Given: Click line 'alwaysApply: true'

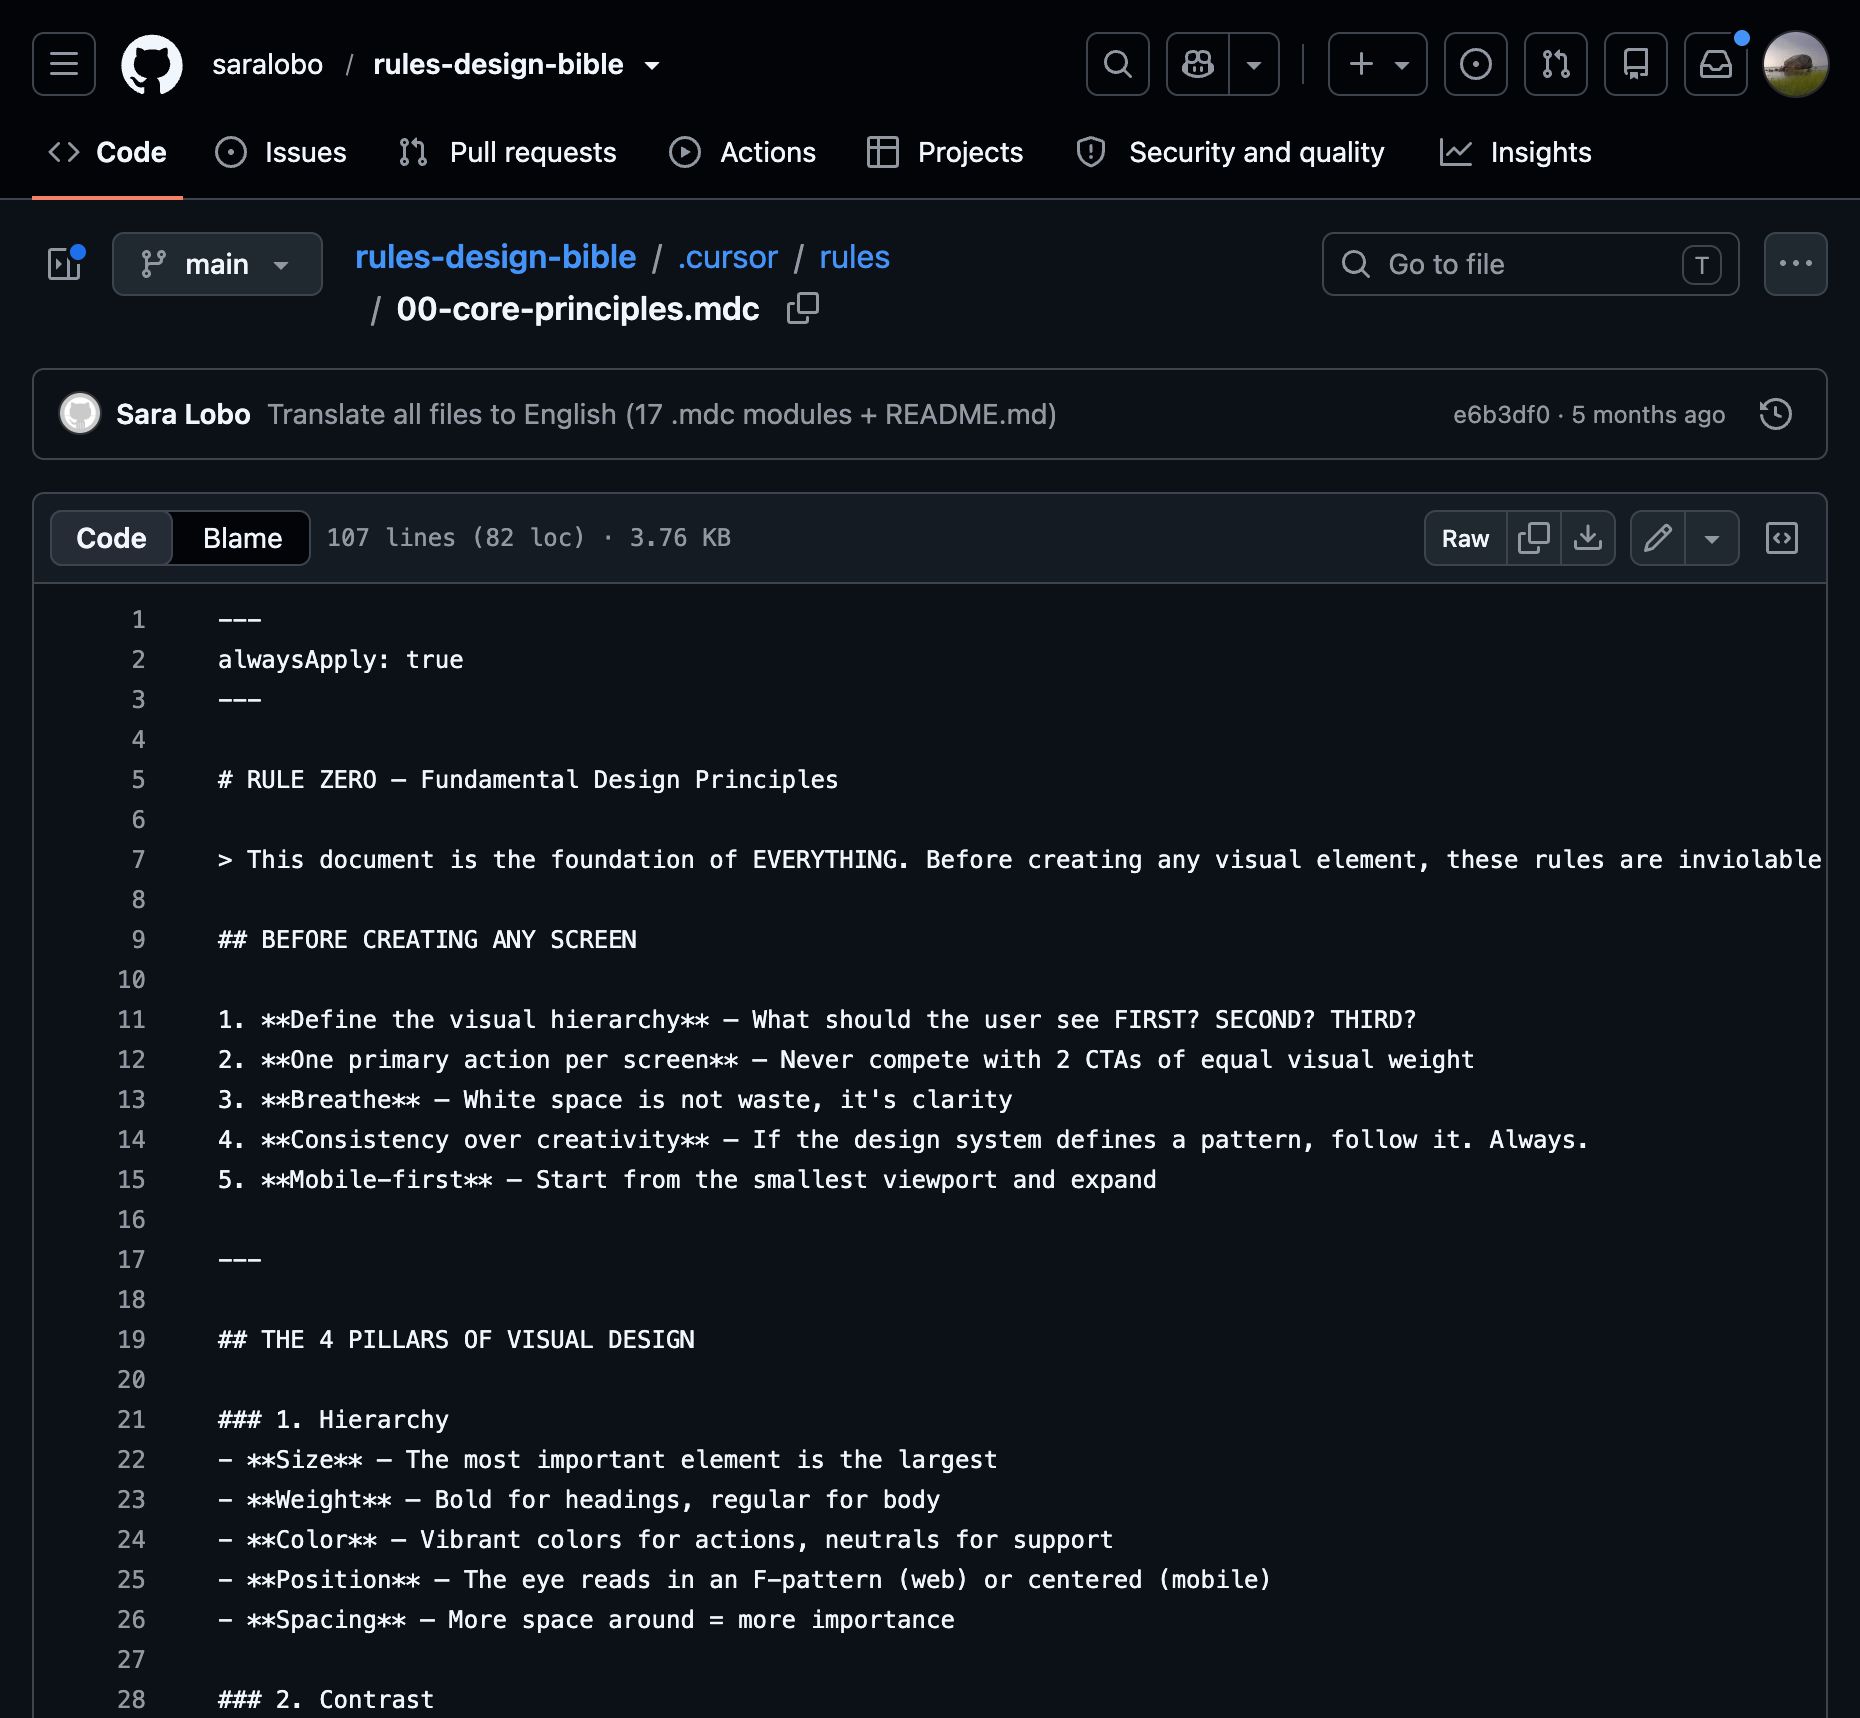Looking at the screenshot, I should [341, 660].
